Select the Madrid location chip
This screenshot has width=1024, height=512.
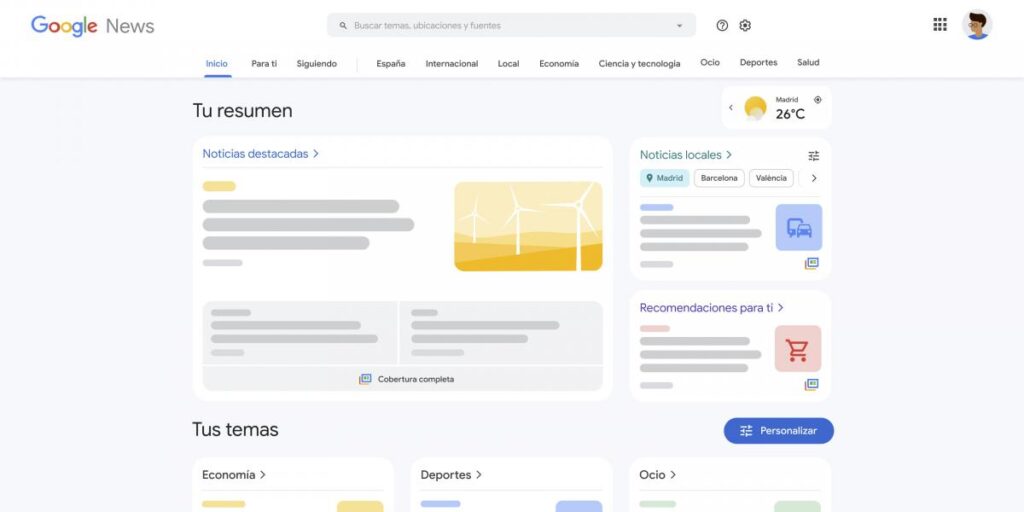pyautogui.click(x=665, y=178)
